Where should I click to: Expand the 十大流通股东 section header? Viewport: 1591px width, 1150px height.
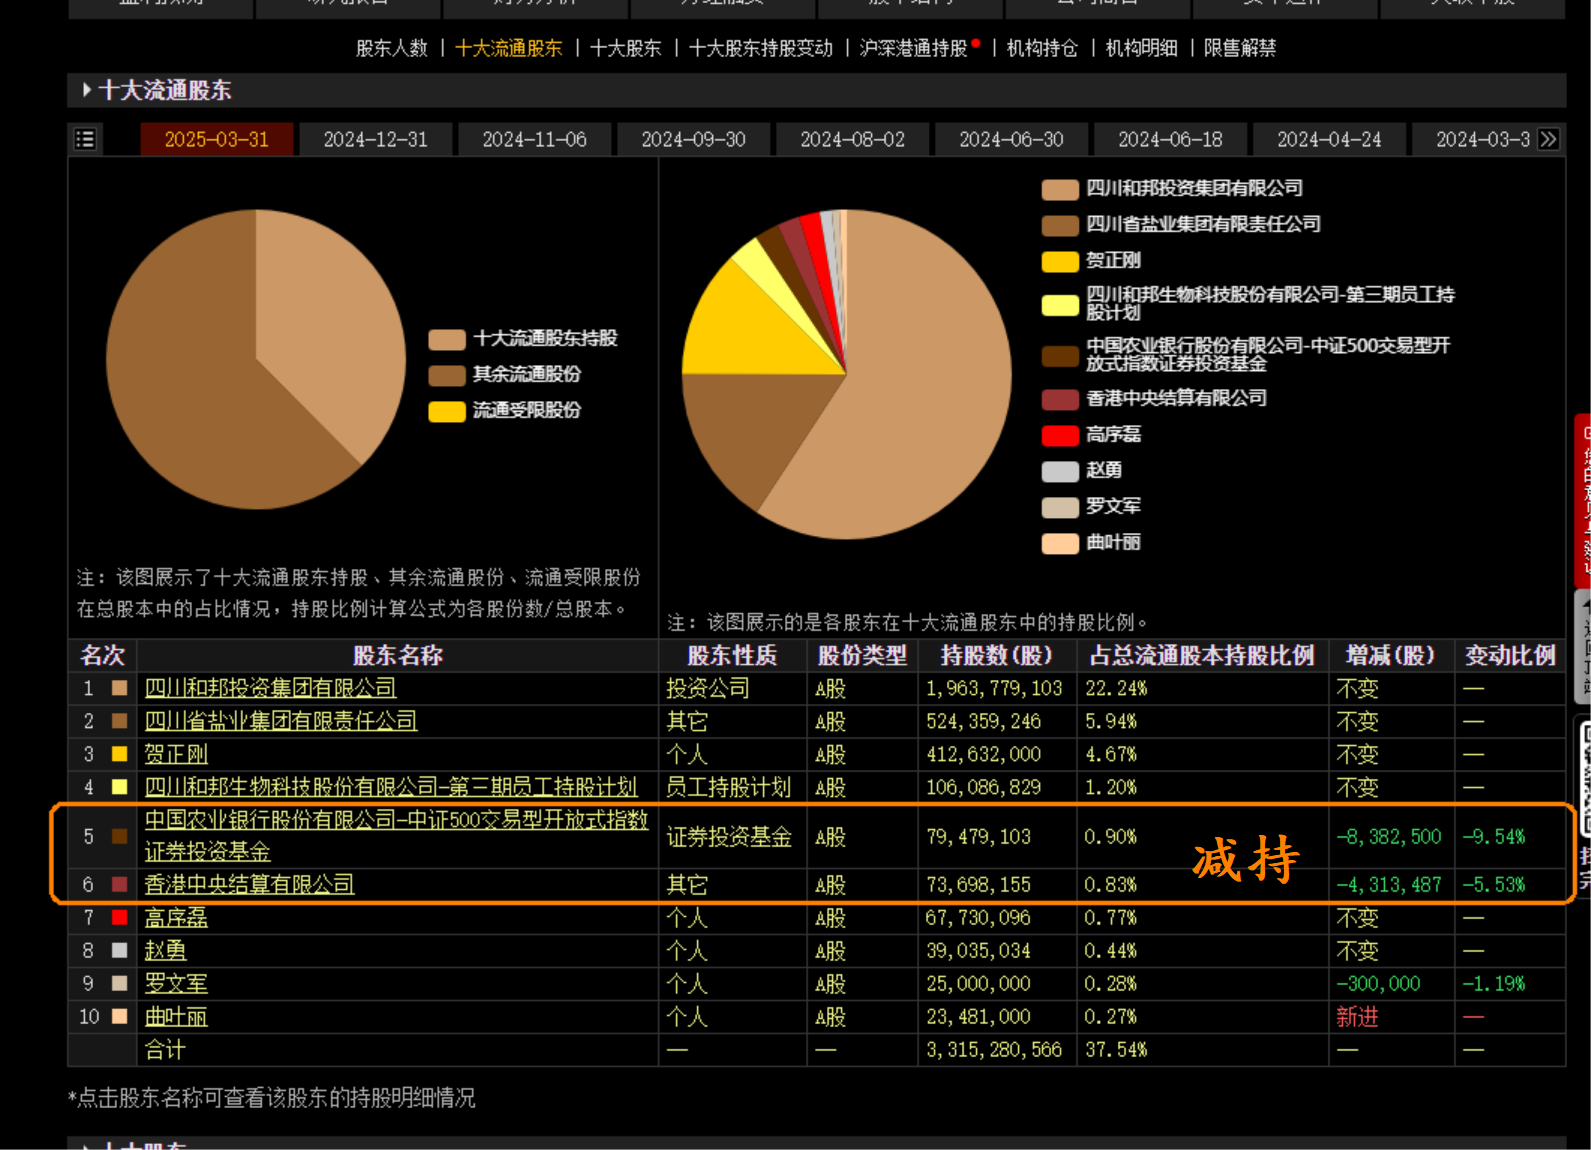click(157, 90)
